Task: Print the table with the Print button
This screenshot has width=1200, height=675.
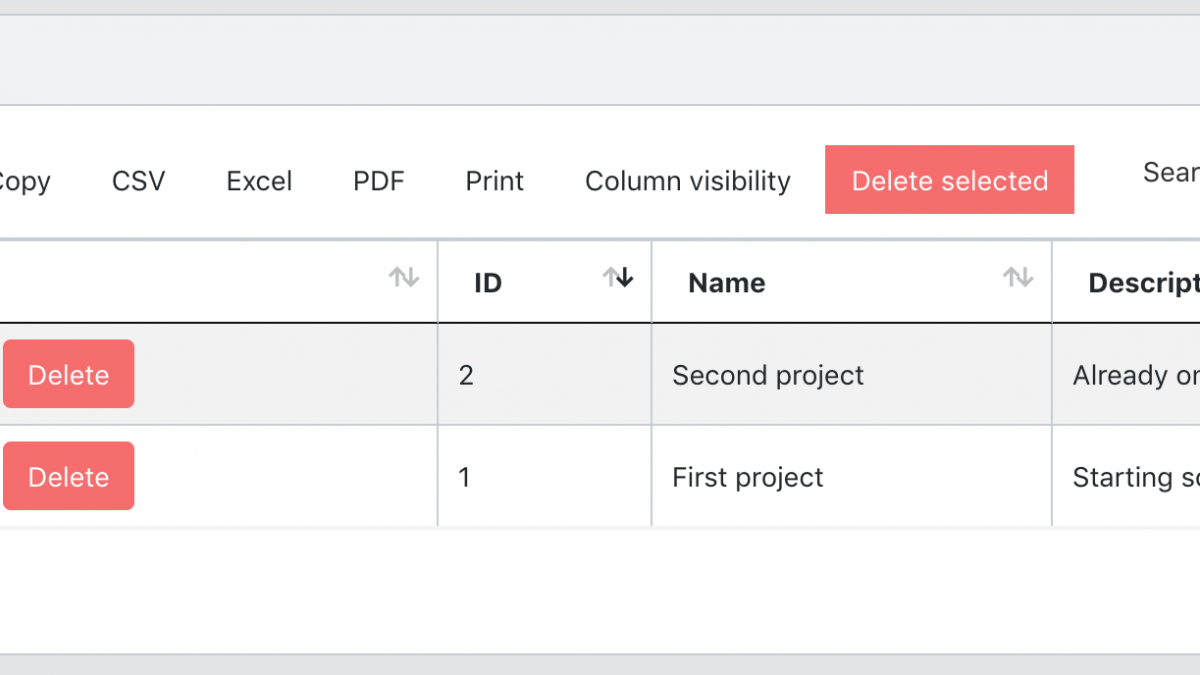Action: pos(494,181)
